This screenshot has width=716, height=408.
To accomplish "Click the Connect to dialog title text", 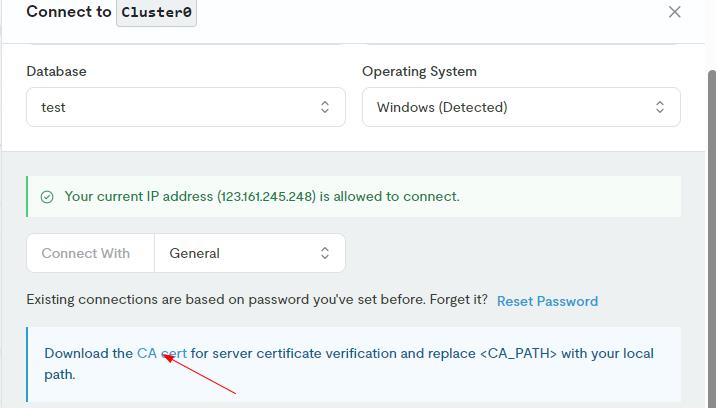I will click(x=68, y=12).
